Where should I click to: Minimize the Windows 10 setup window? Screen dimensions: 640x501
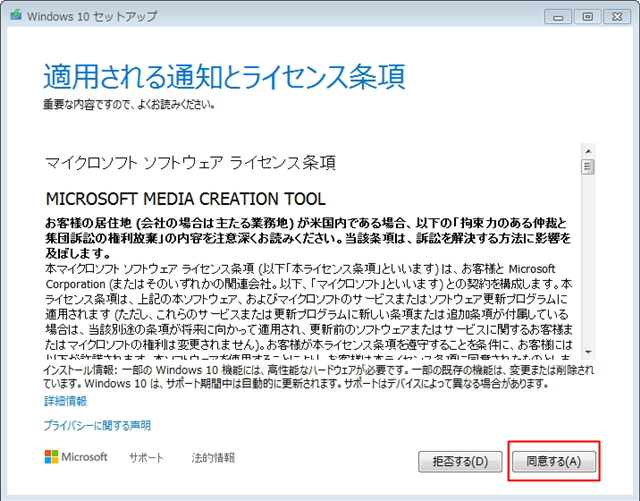click(x=558, y=17)
